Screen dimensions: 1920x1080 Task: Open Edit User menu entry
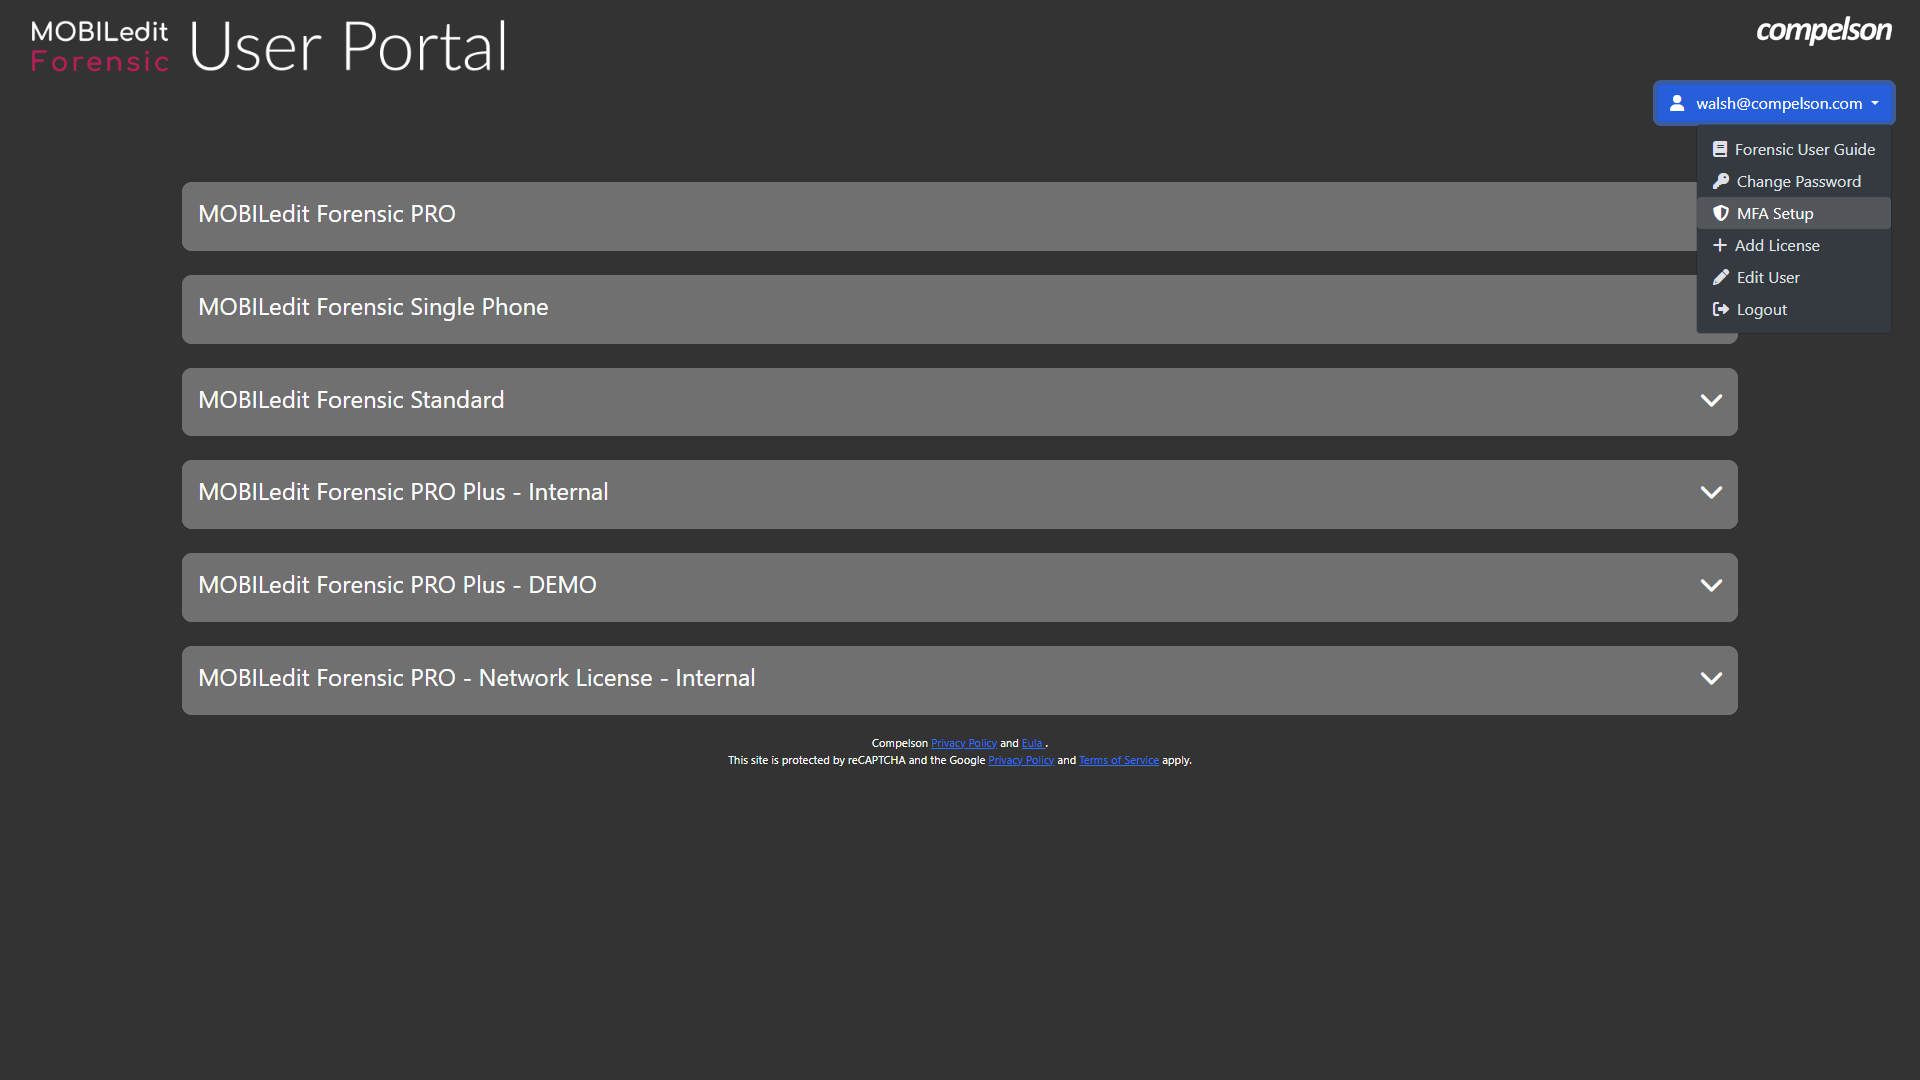tap(1794, 278)
